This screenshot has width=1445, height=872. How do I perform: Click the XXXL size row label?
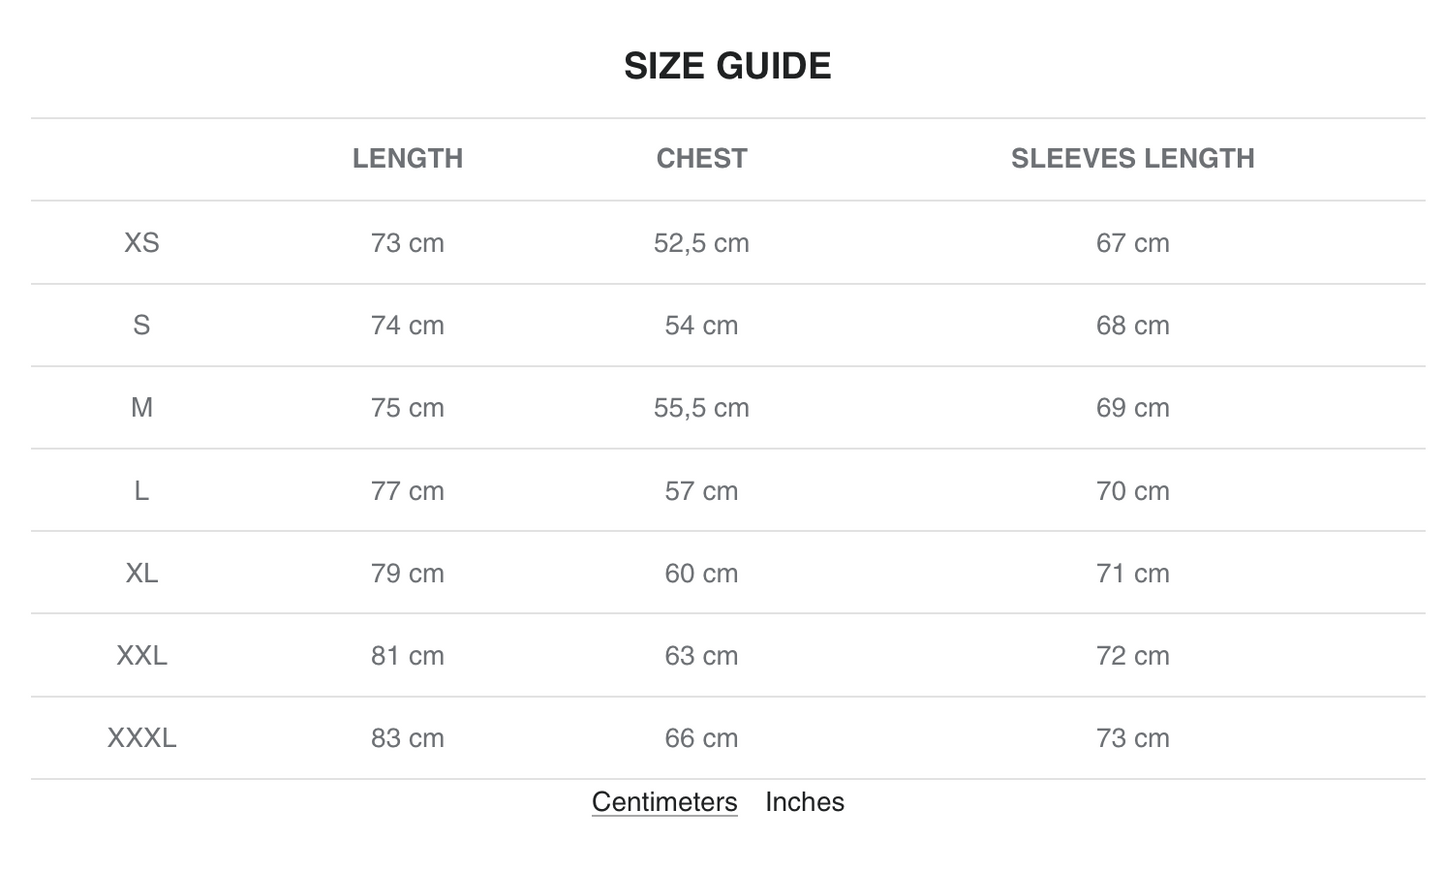coord(141,738)
